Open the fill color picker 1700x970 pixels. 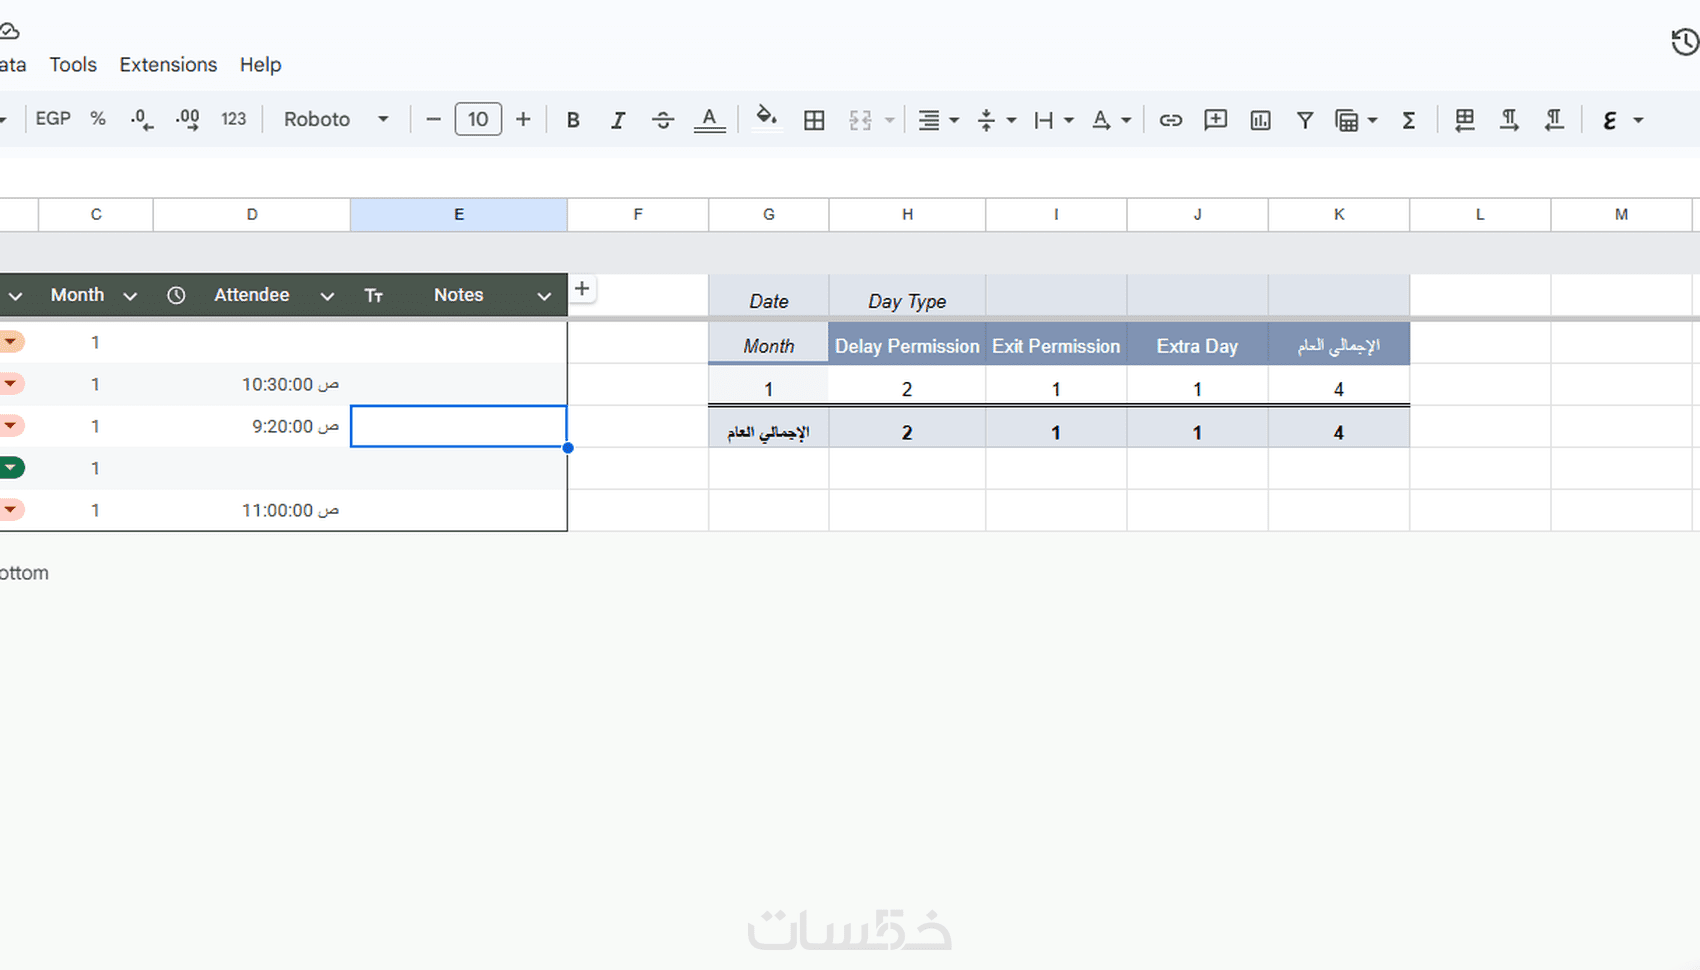tap(766, 118)
